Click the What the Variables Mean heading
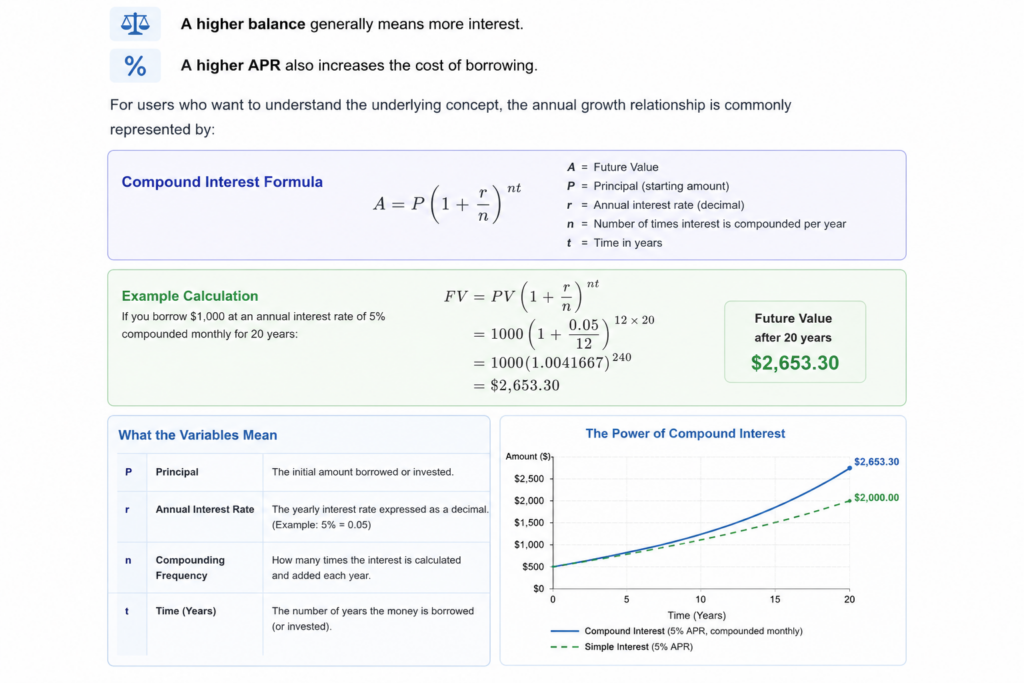Image resolution: width=1024 pixels, height=683 pixels. [198, 435]
